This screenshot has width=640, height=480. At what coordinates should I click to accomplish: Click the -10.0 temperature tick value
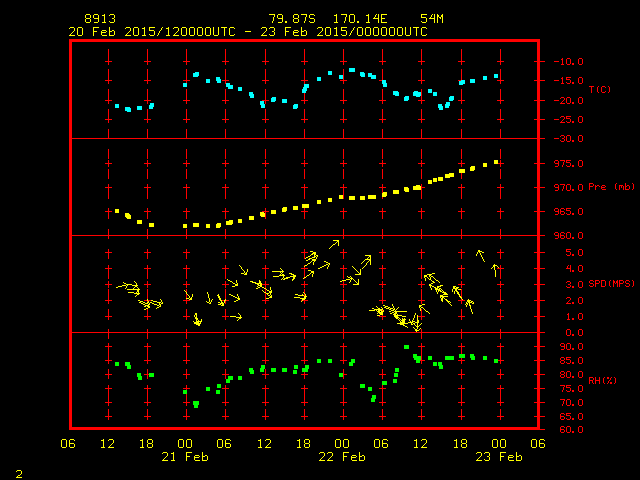pyautogui.click(x=568, y=62)
